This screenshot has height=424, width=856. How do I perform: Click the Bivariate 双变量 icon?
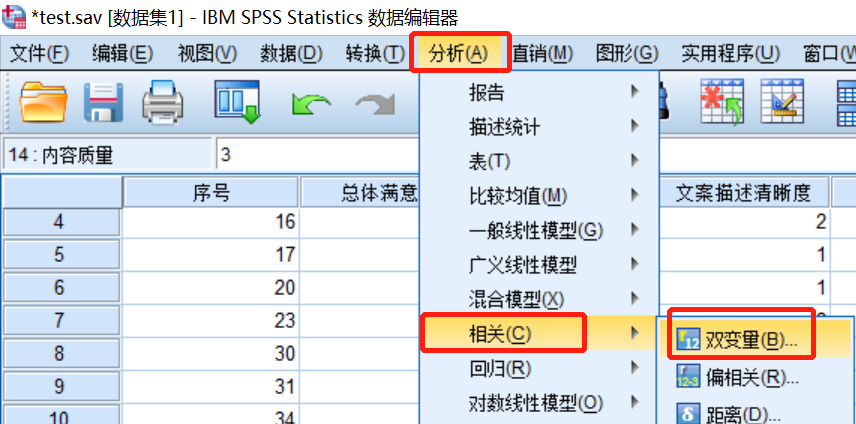[x=687, y=339]
